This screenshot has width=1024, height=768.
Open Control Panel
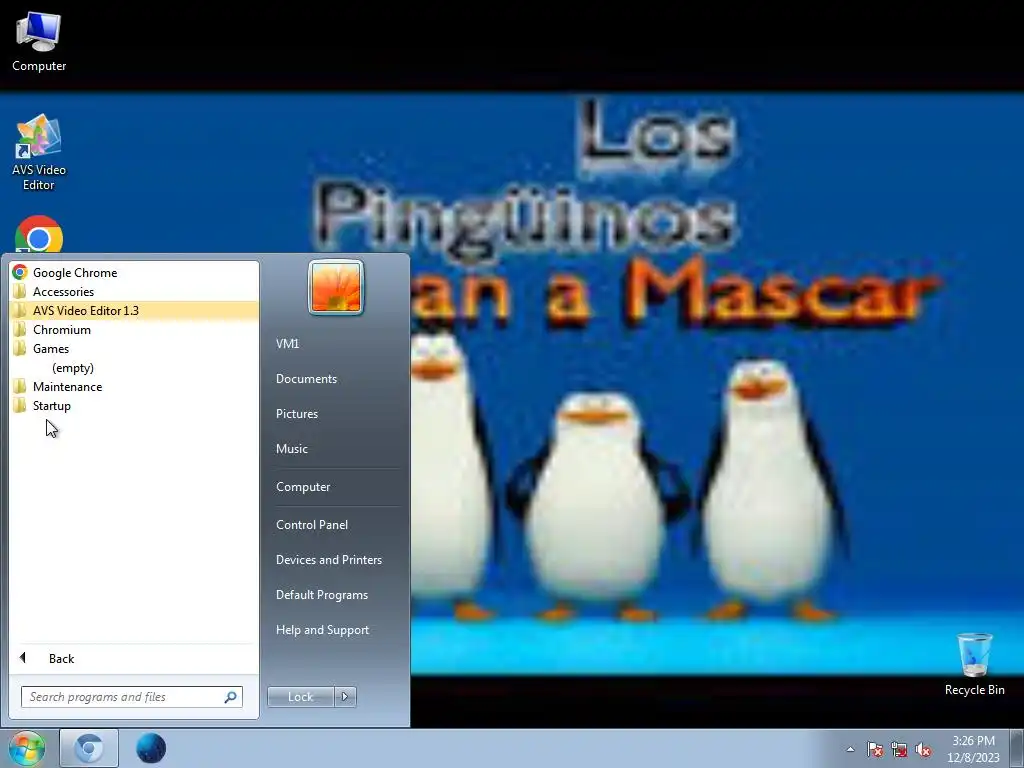coord(312,524)
